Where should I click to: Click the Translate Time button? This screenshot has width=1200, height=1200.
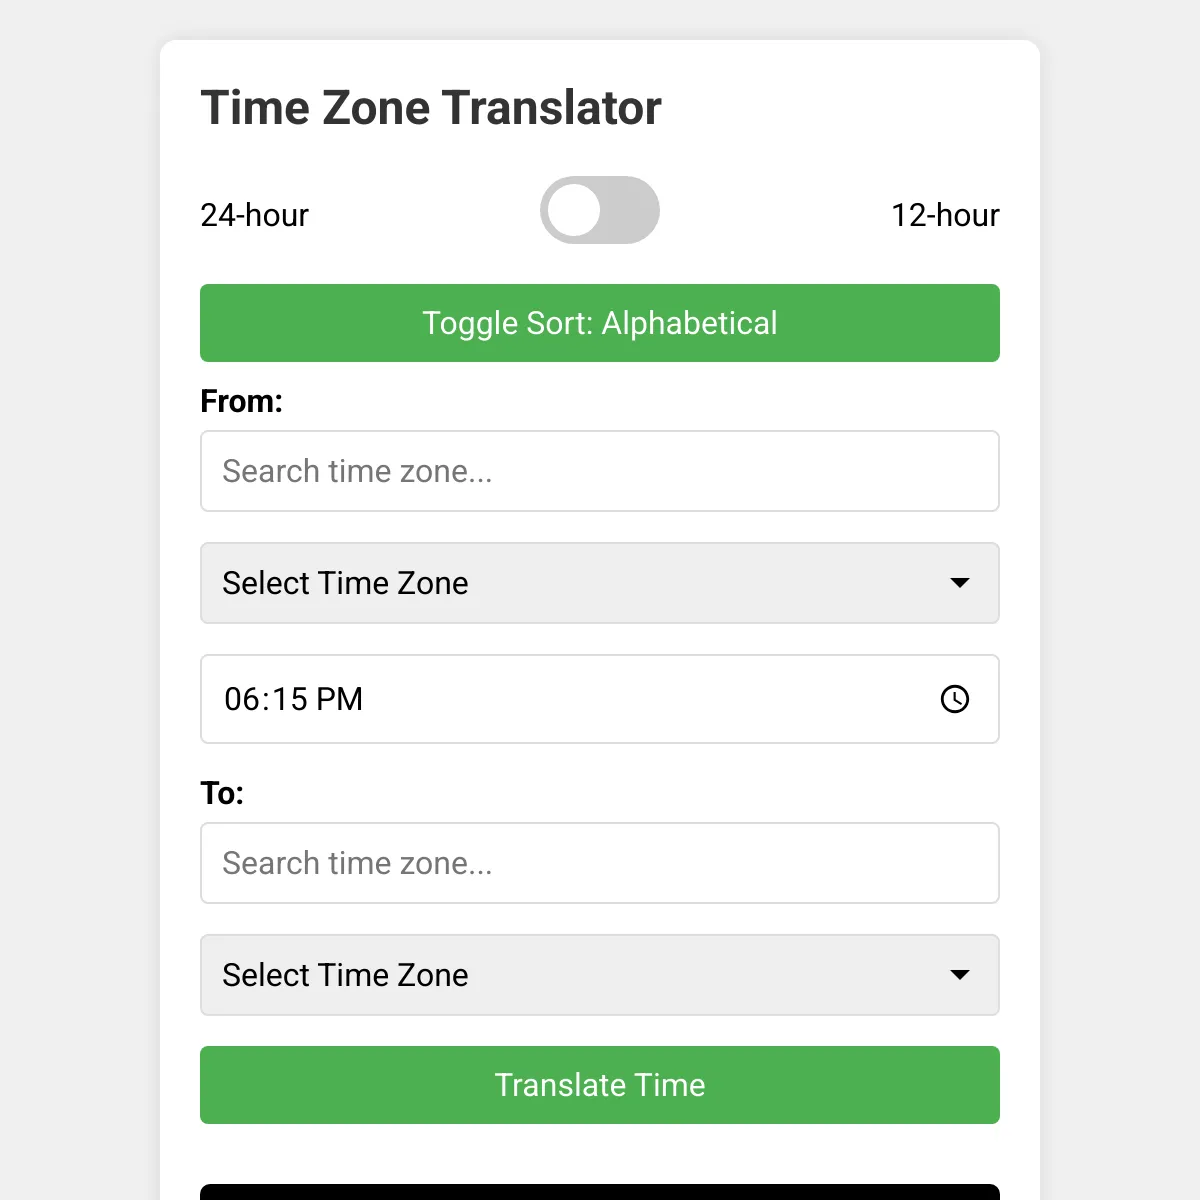[x=600, y=1085]
